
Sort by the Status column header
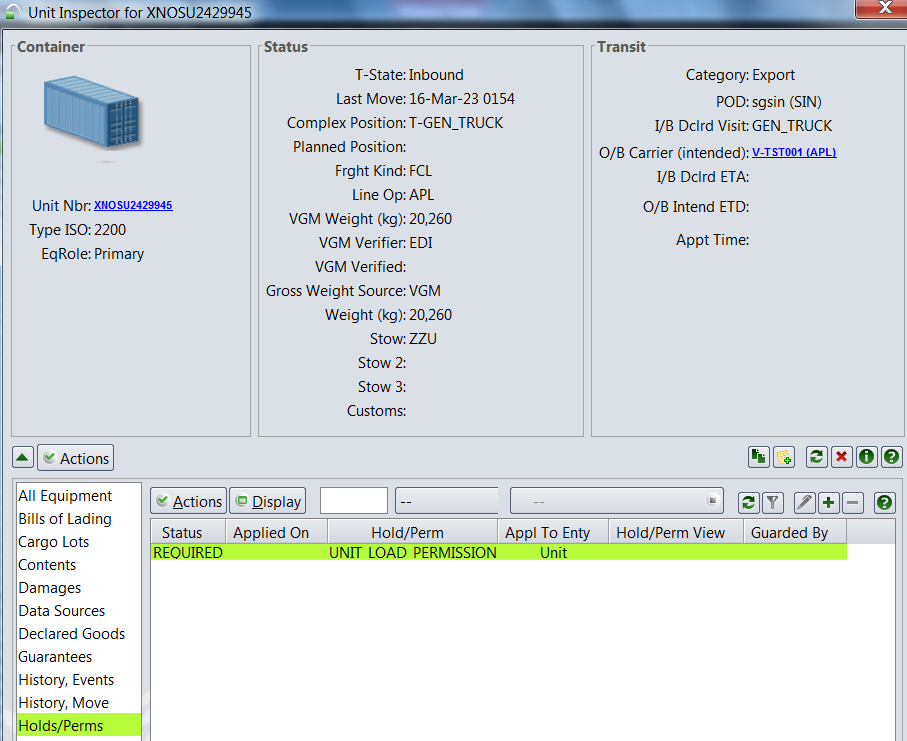pyautogui.click(x=188, y=532)
